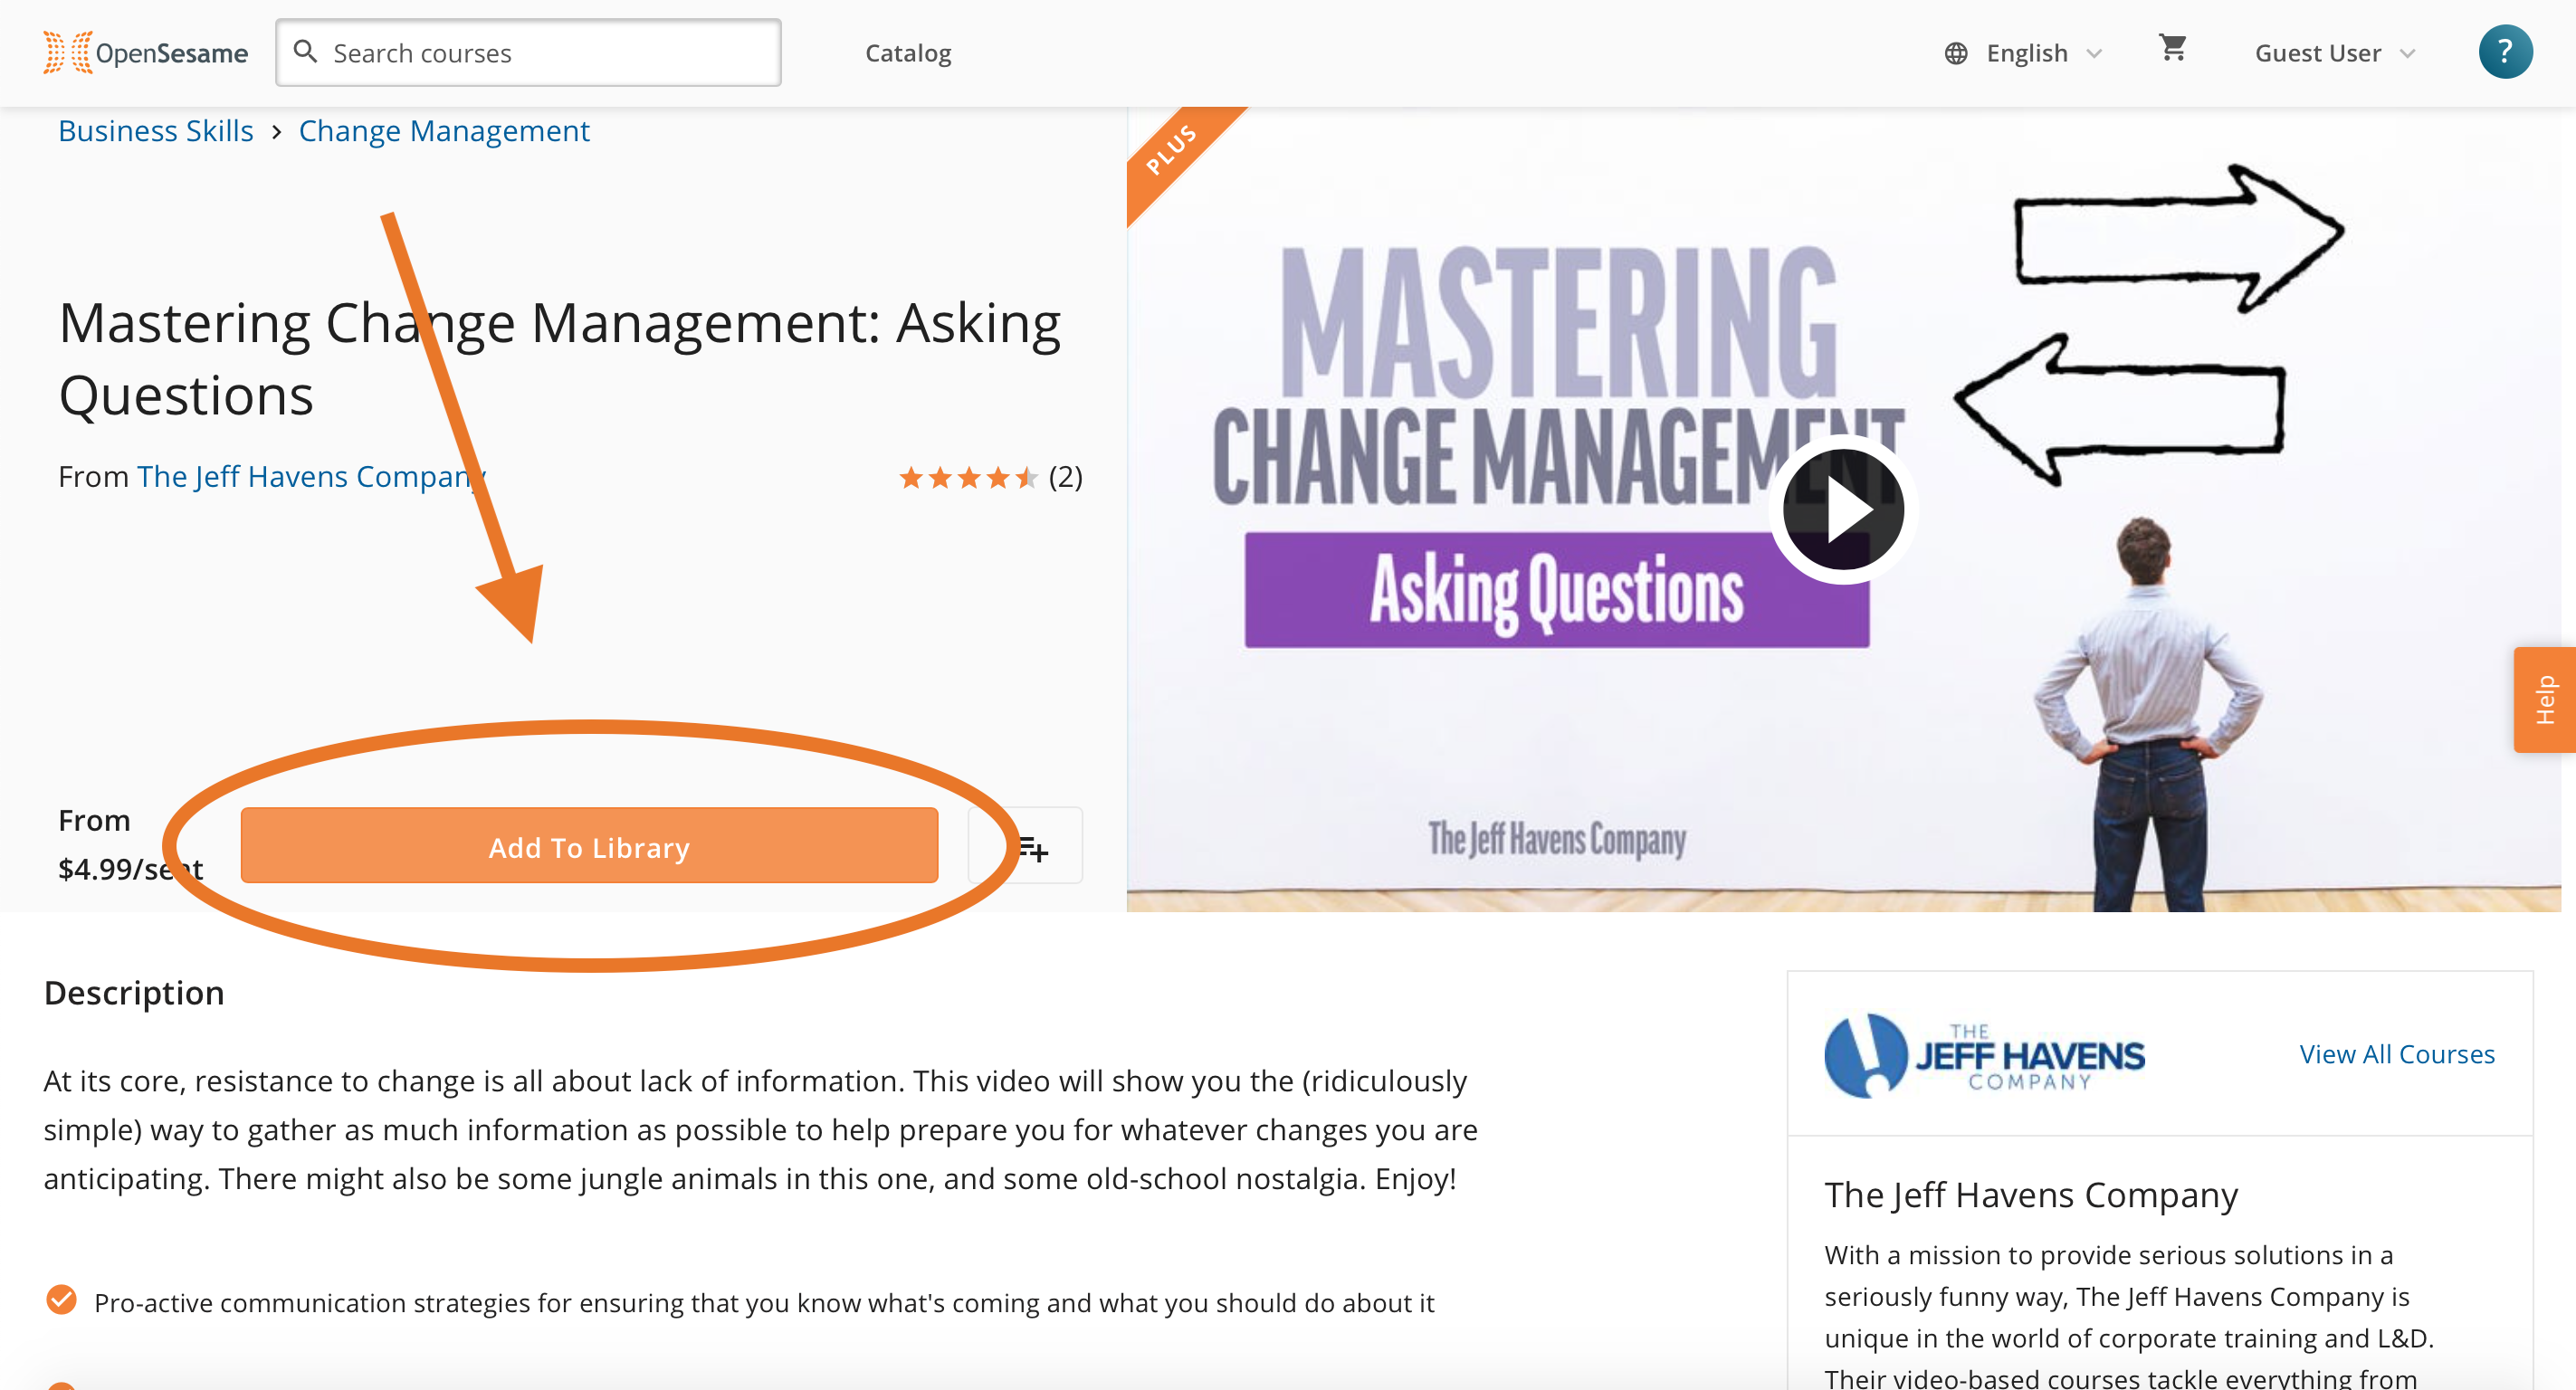Expand the Guest User menu
This screenshot has height=1390, width=2576.
point(2334,53)
